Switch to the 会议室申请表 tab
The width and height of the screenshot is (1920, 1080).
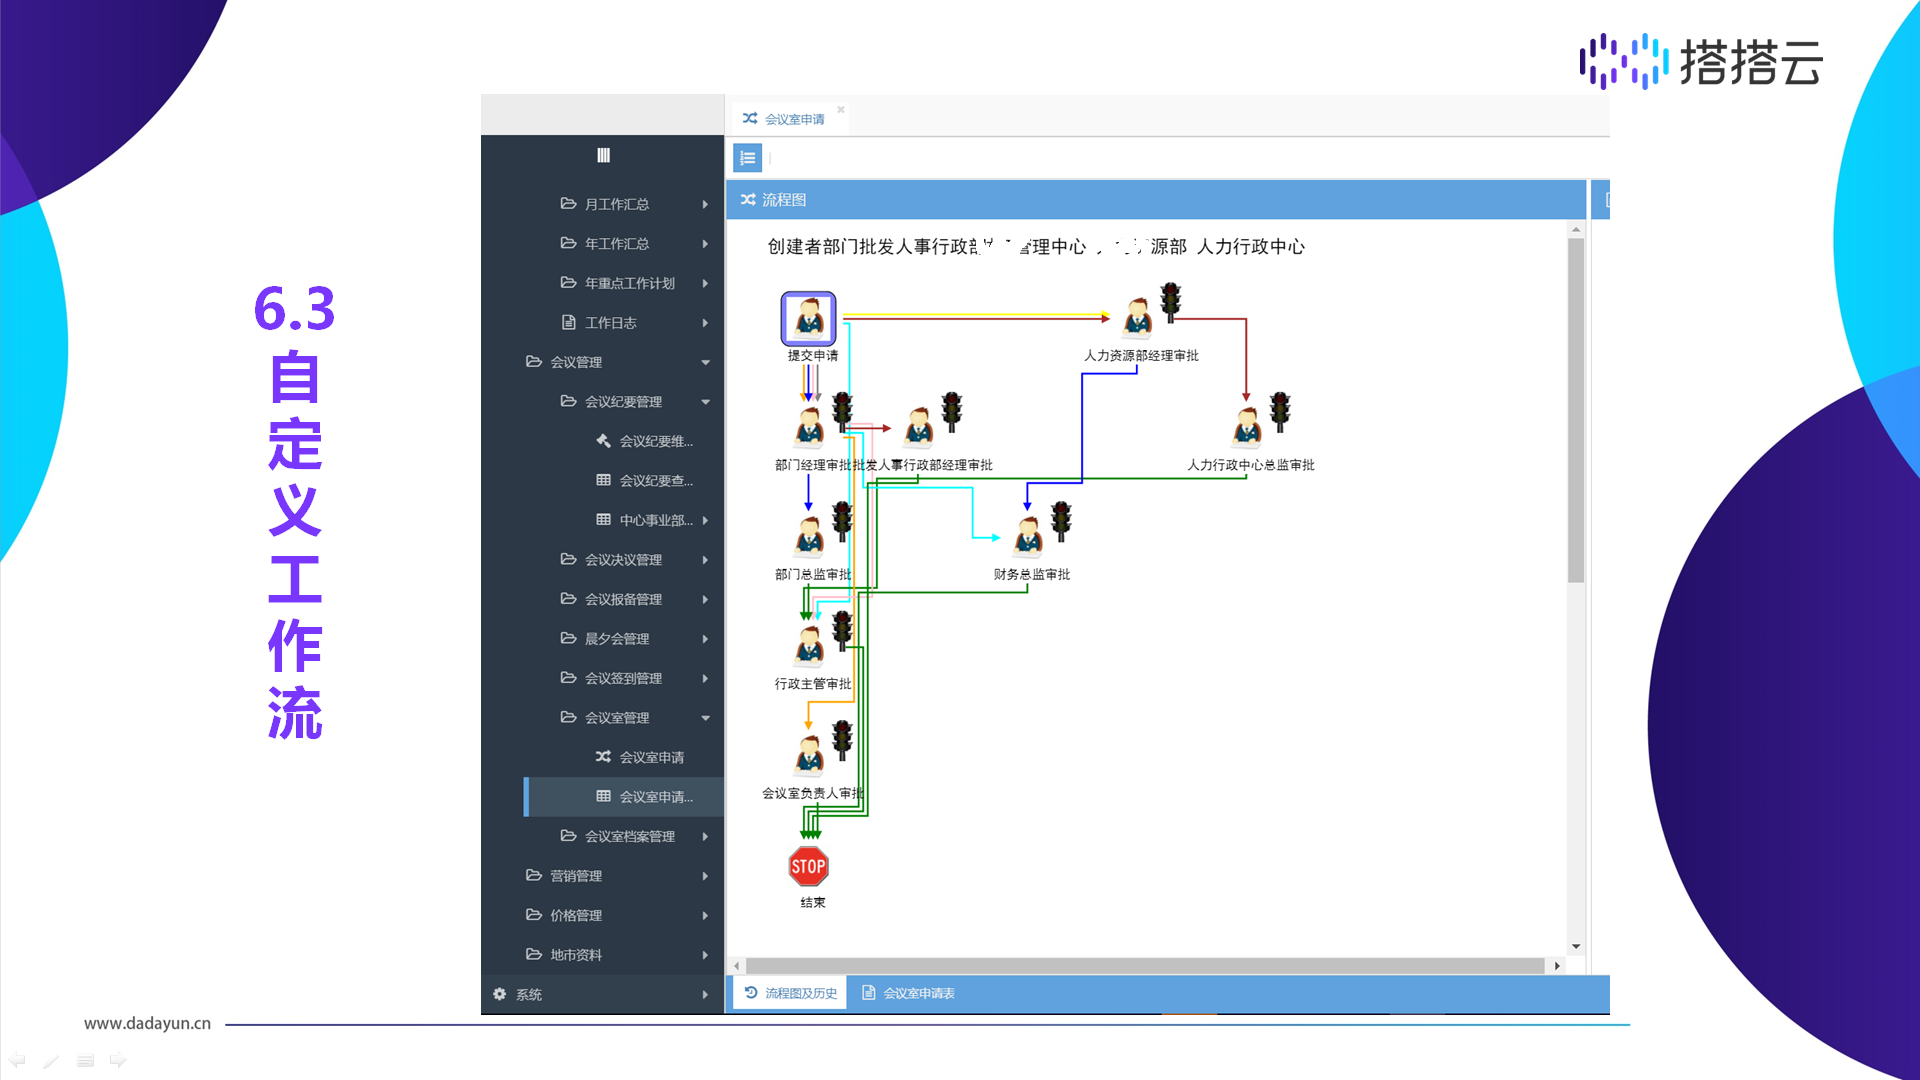(x=909, y=993)
